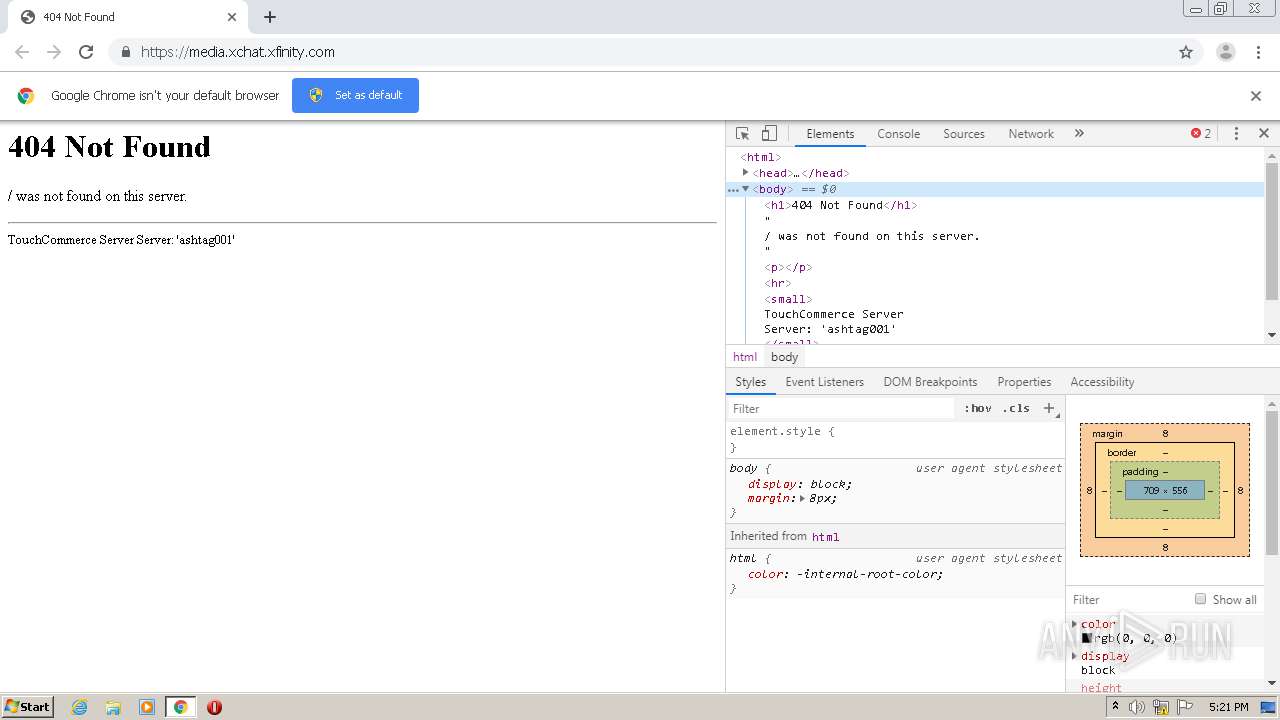Select the html breadcrumb
This screenshot has height=720, width=1280.
pyautogui.click(x=745, y=357)
